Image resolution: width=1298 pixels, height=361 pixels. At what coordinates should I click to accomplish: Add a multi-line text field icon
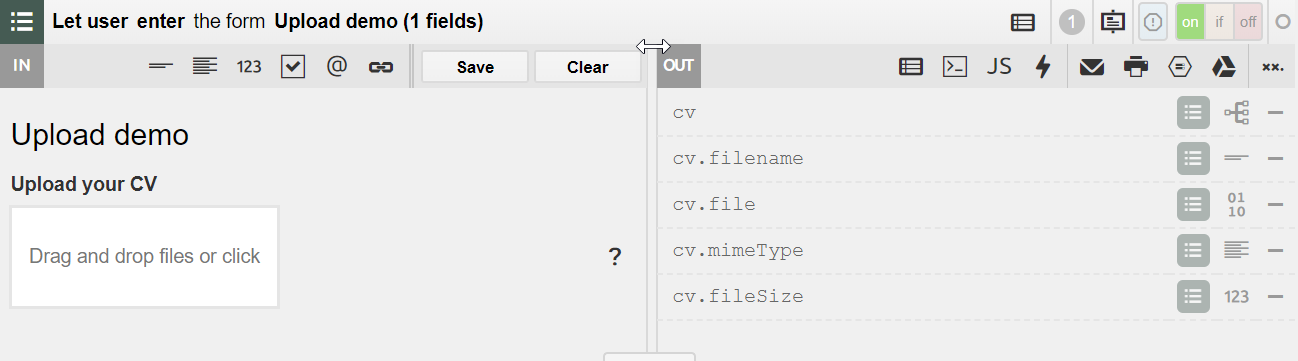point(205,67)
